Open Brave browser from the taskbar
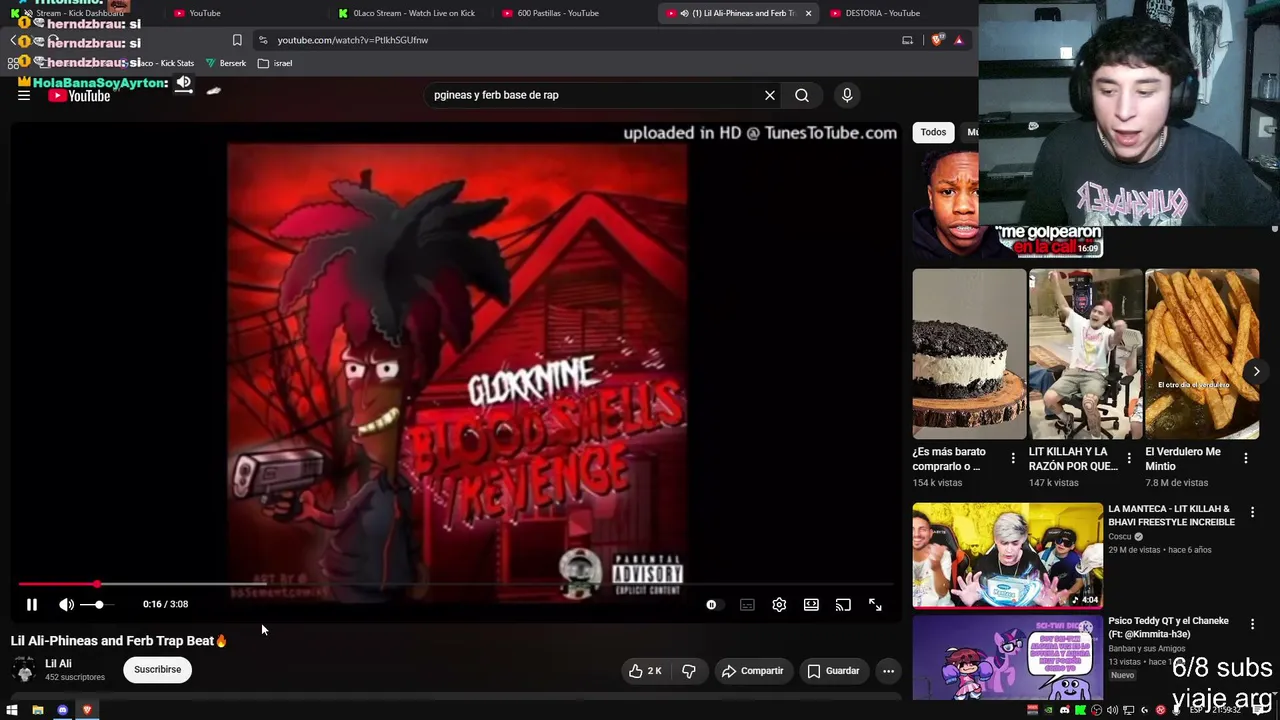 pos(87,710)
